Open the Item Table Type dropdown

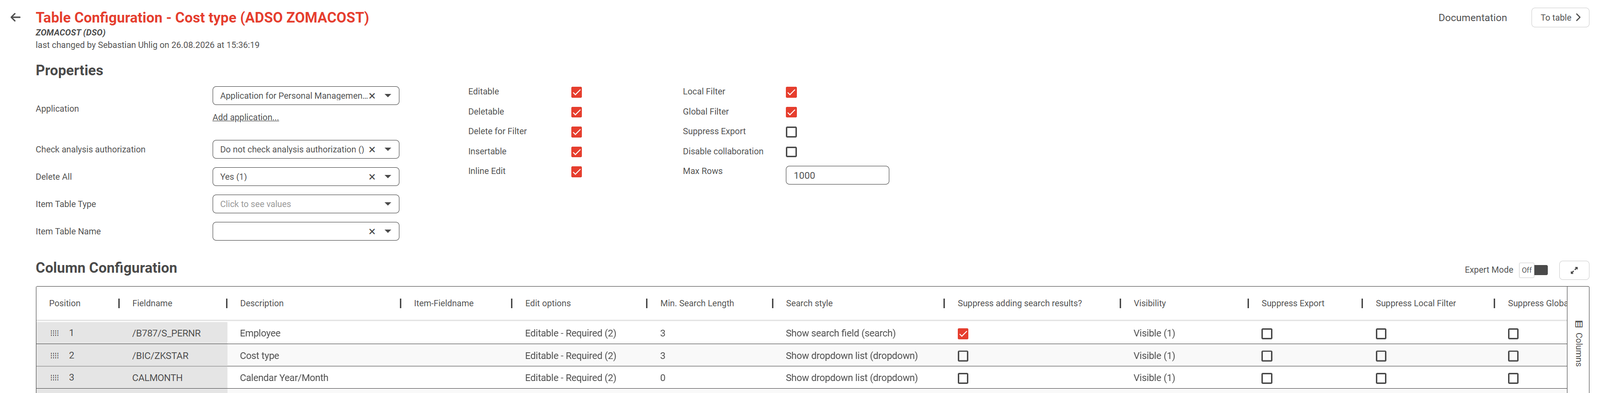click(306, 204)
